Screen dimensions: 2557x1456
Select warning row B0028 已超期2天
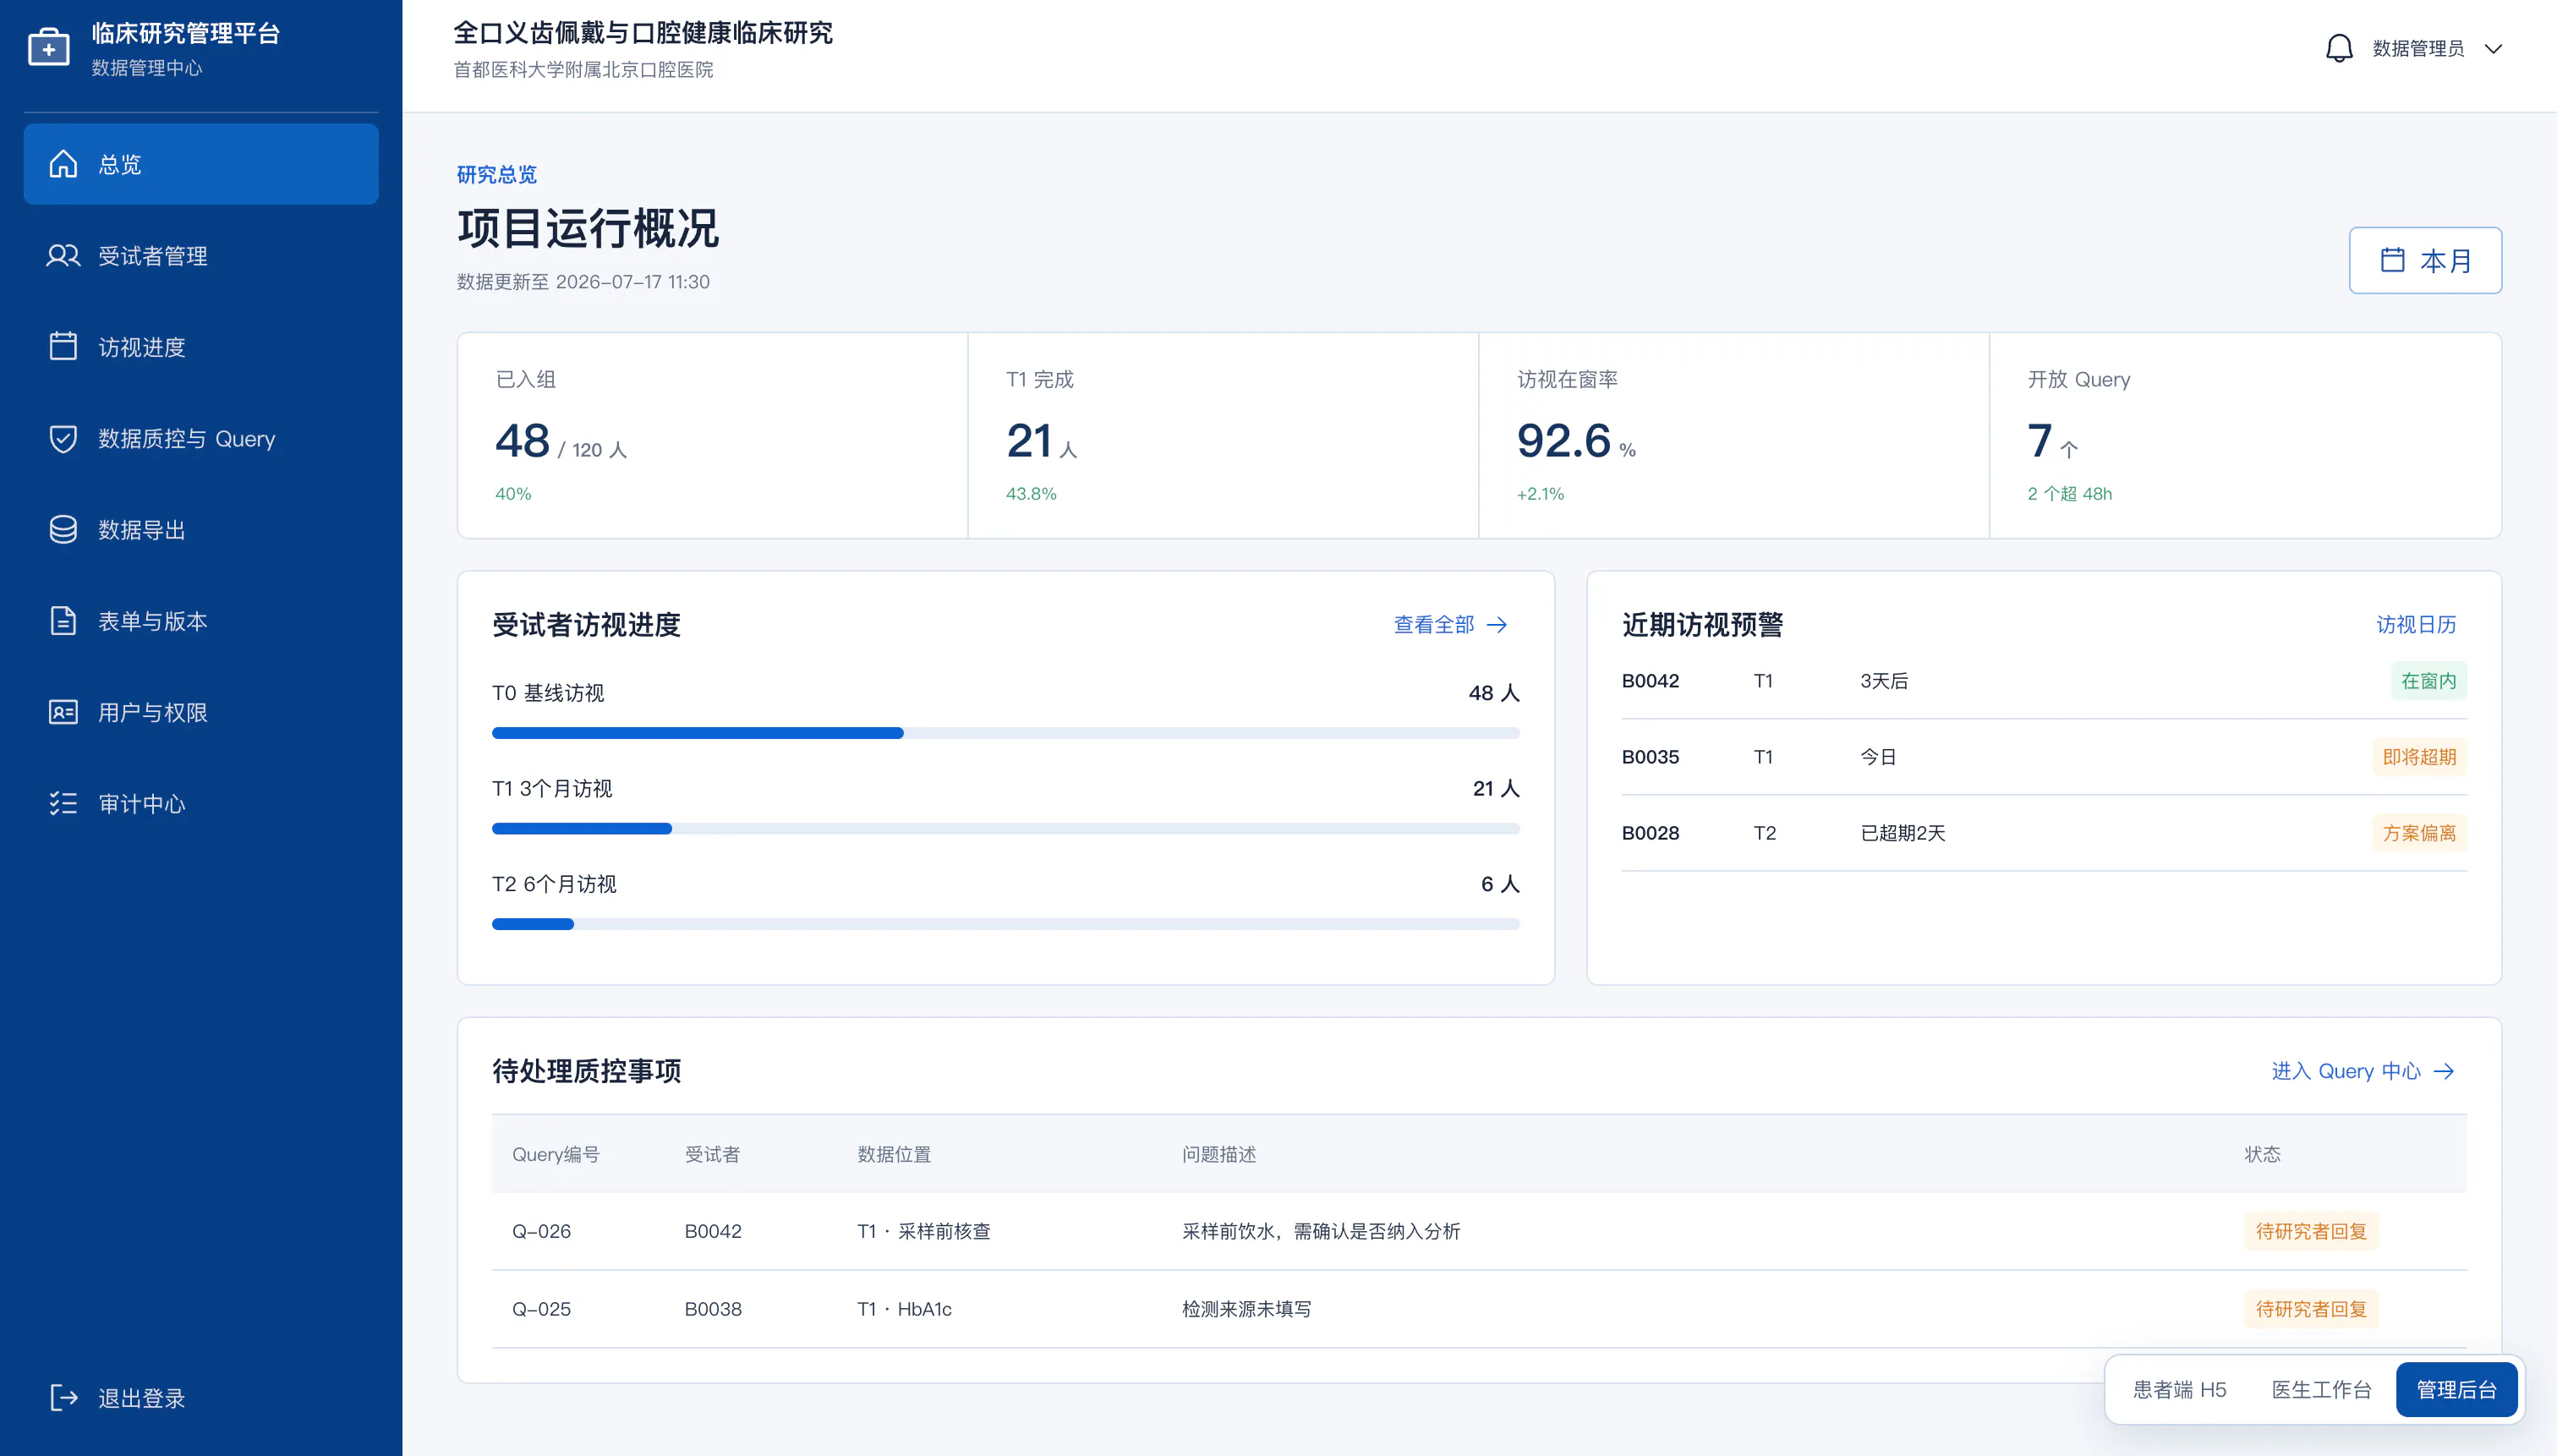click(2044, 833)
